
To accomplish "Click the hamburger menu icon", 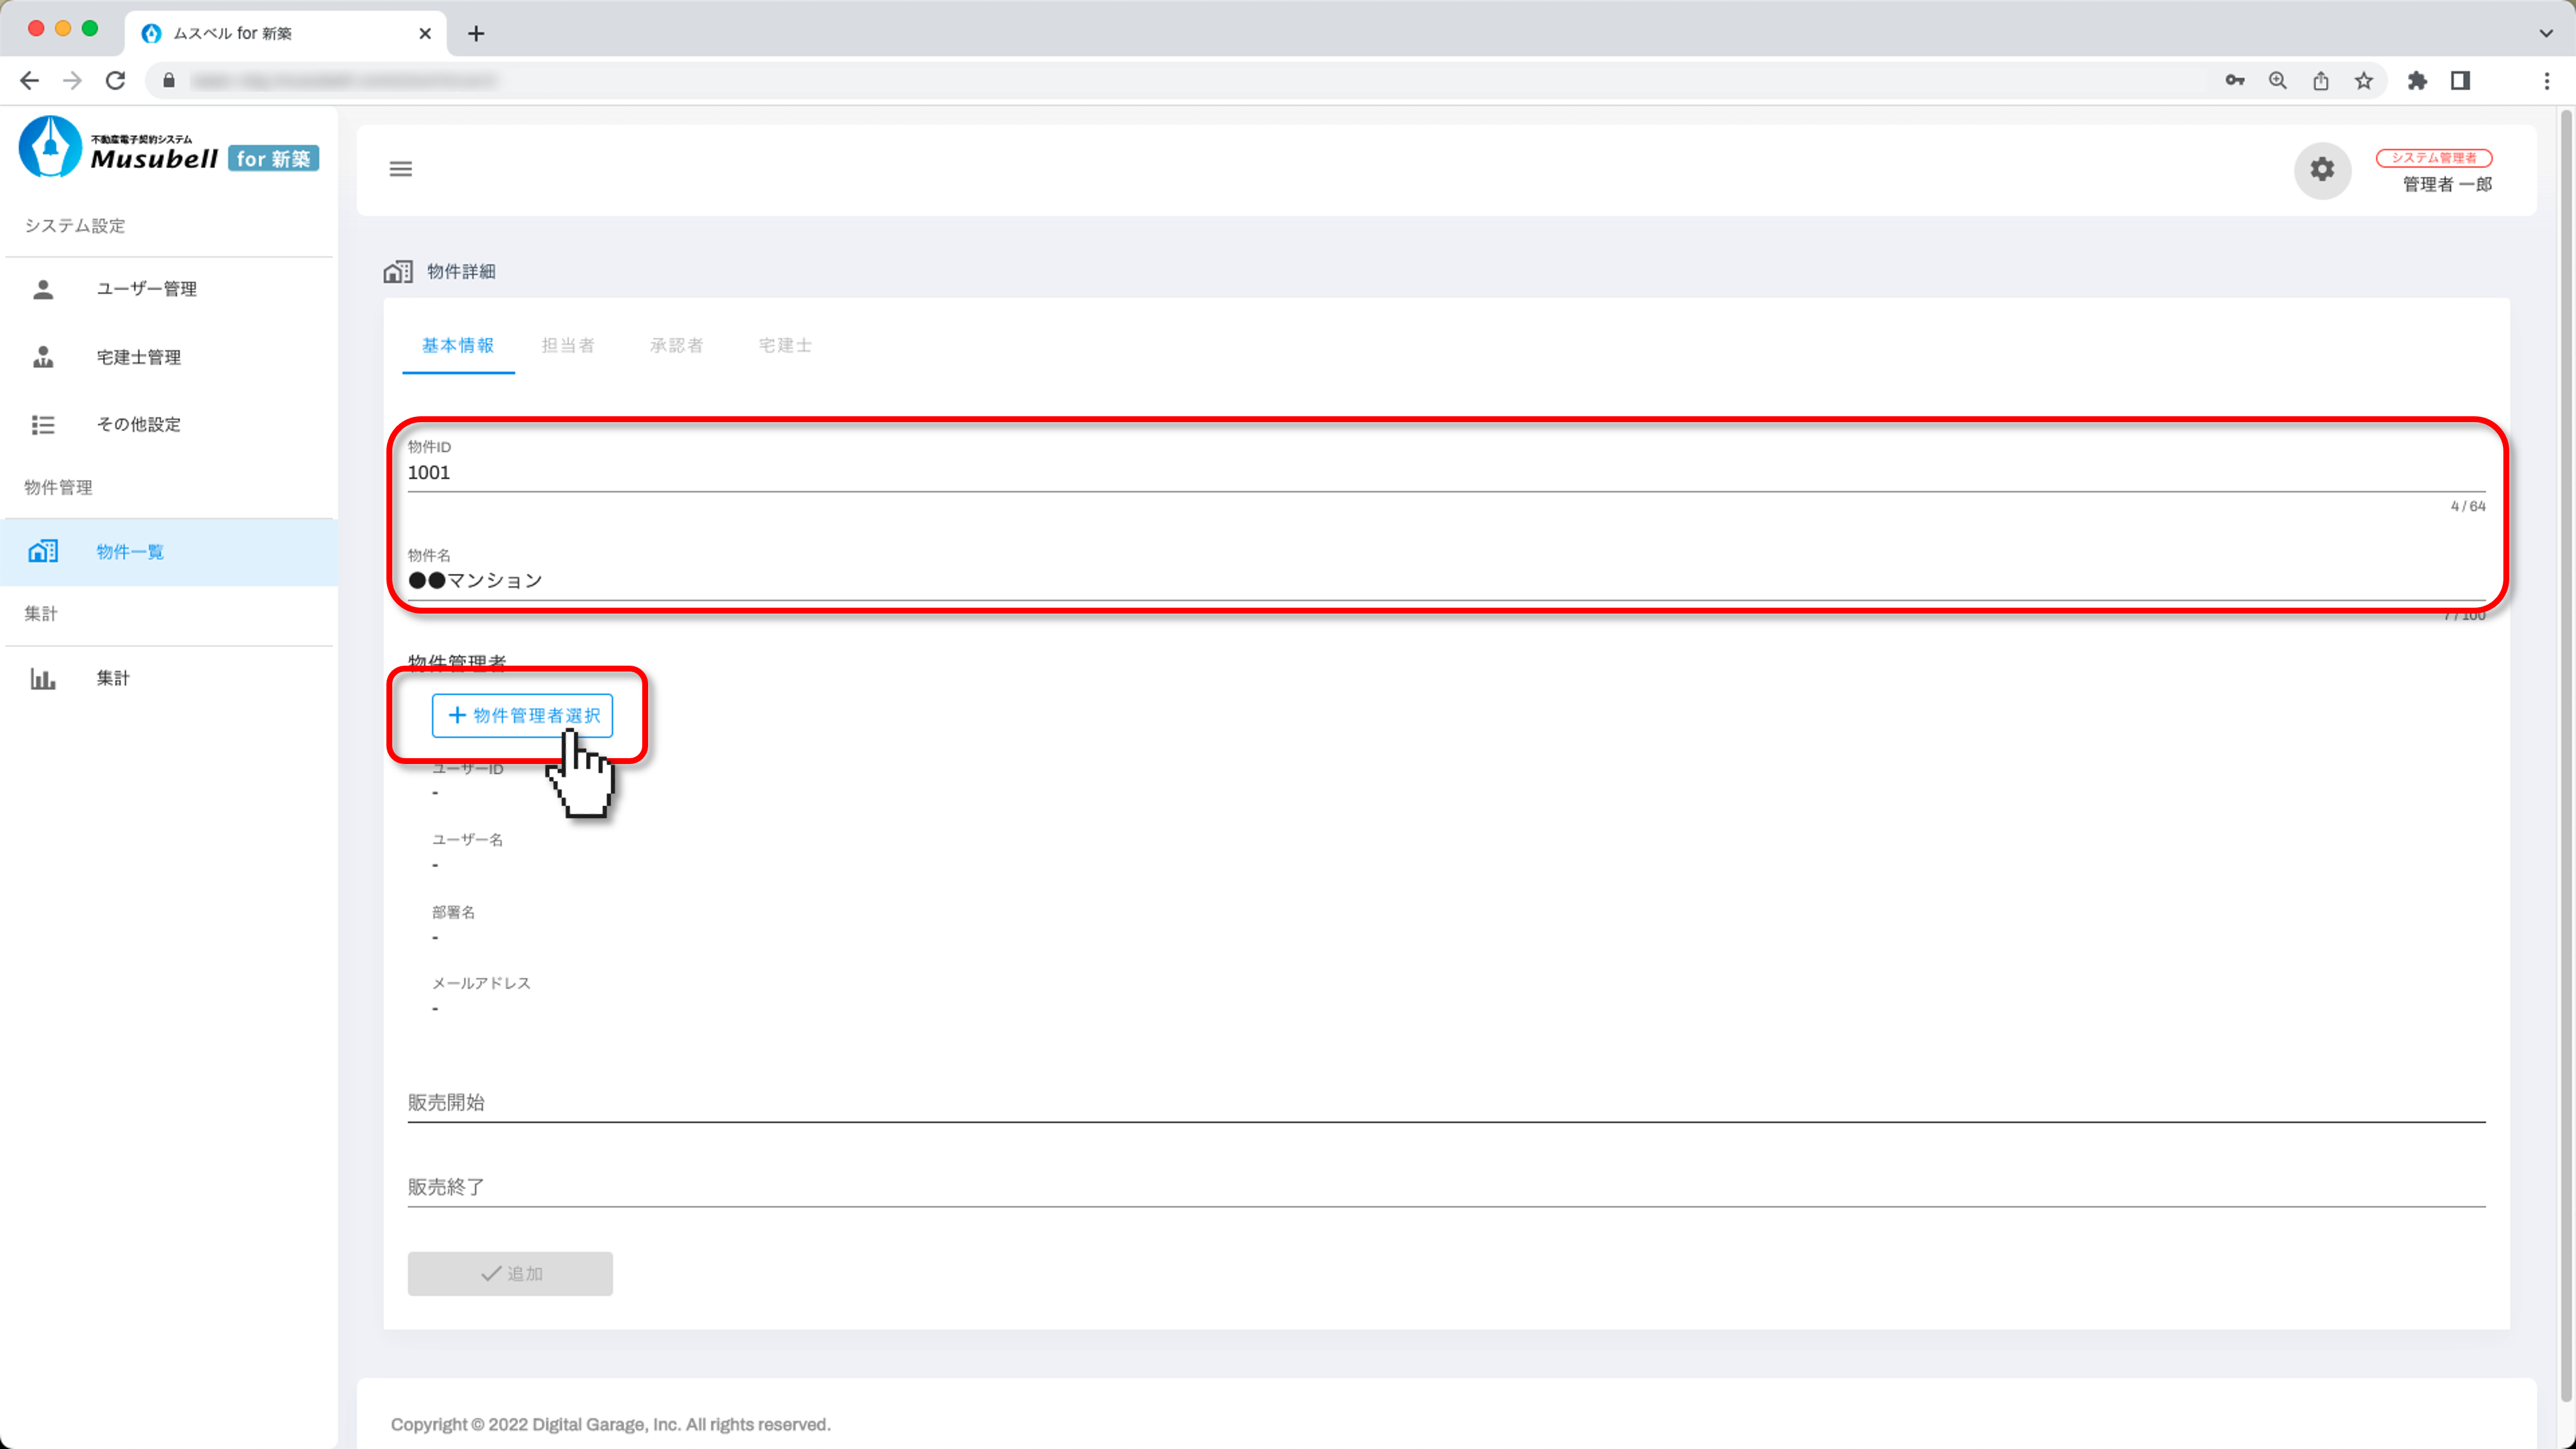I will point(400,169).
